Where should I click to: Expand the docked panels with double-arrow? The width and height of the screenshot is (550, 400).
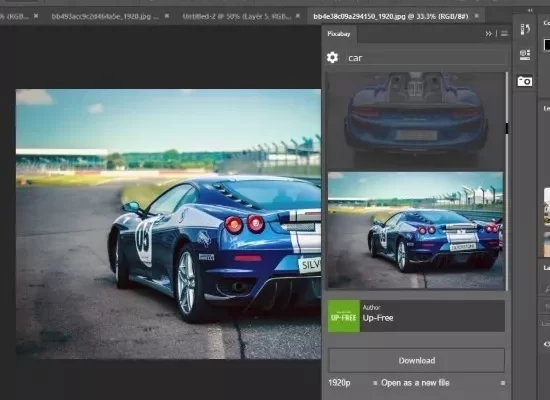tap(530, 11)
